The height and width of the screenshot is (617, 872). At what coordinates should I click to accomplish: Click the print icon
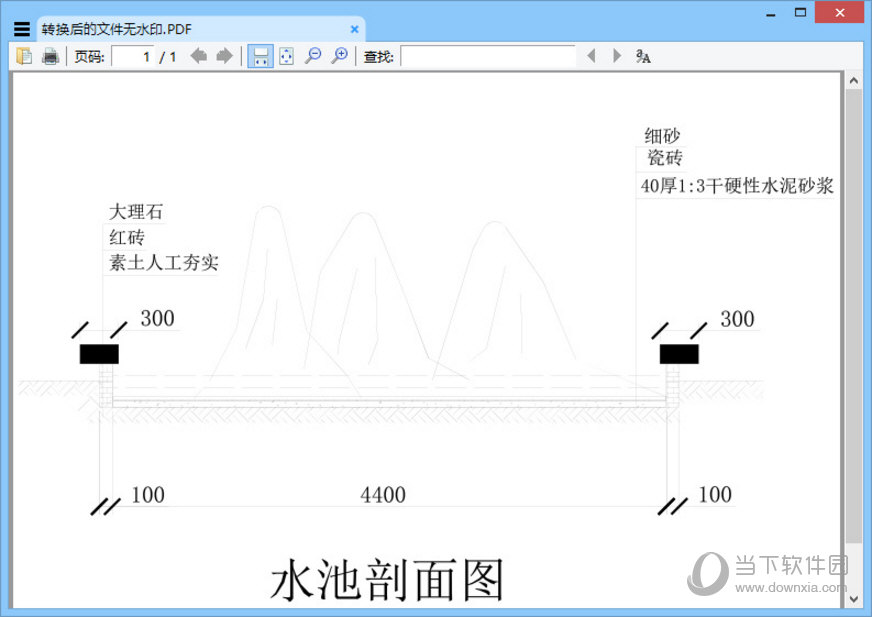point(51,56)
